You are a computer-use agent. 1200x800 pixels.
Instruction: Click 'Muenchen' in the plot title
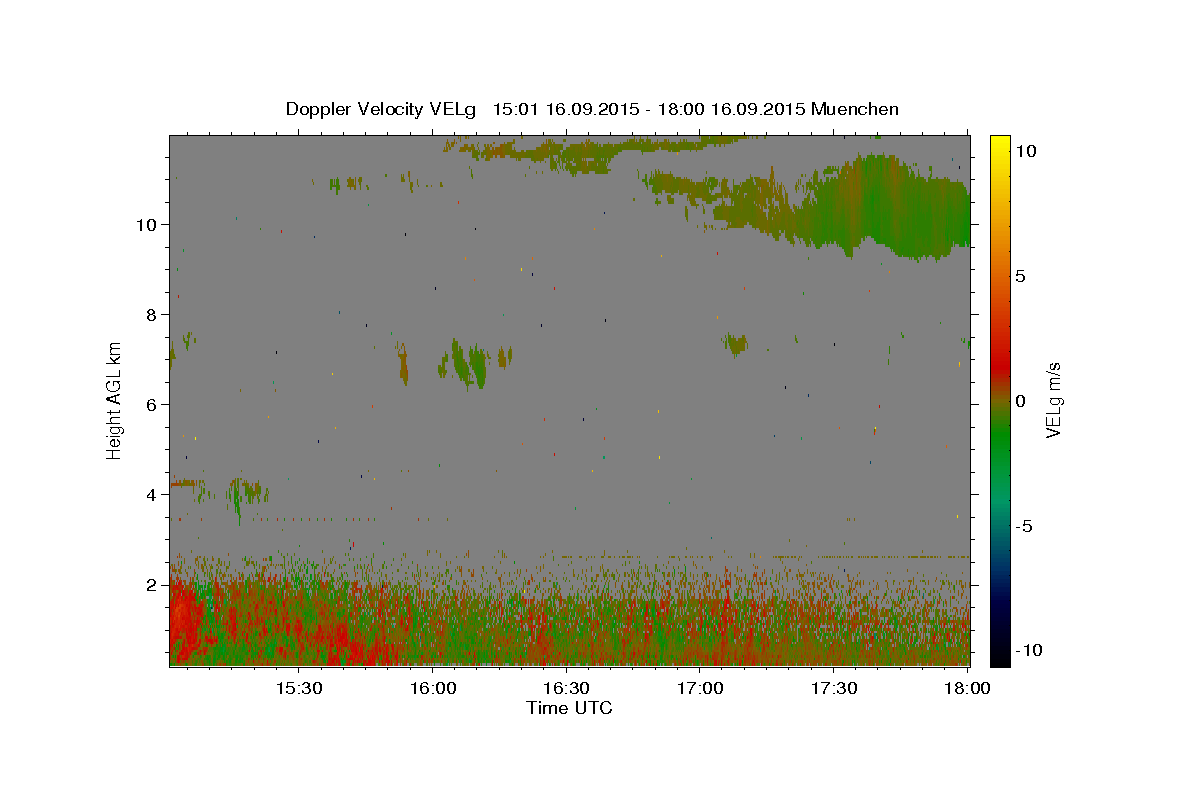pos(855,109)
